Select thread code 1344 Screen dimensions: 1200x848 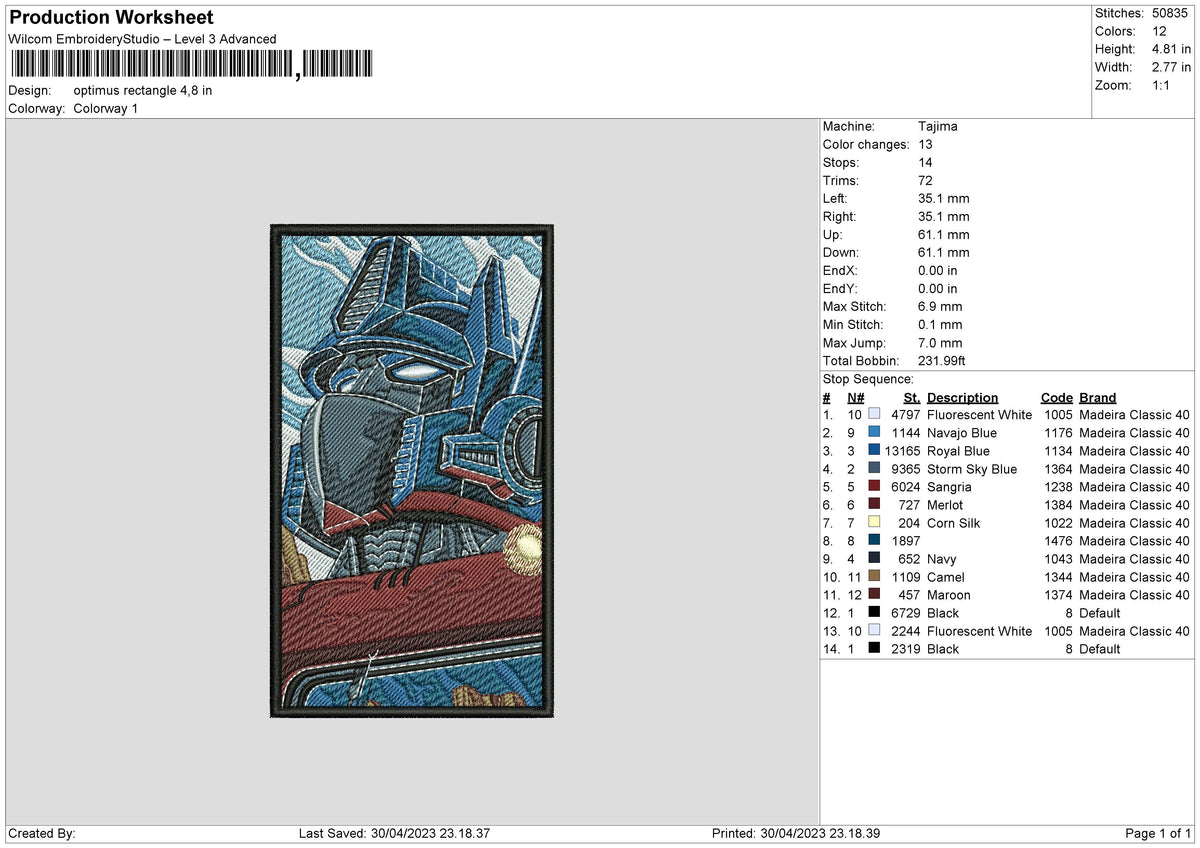coord(1058,577)
